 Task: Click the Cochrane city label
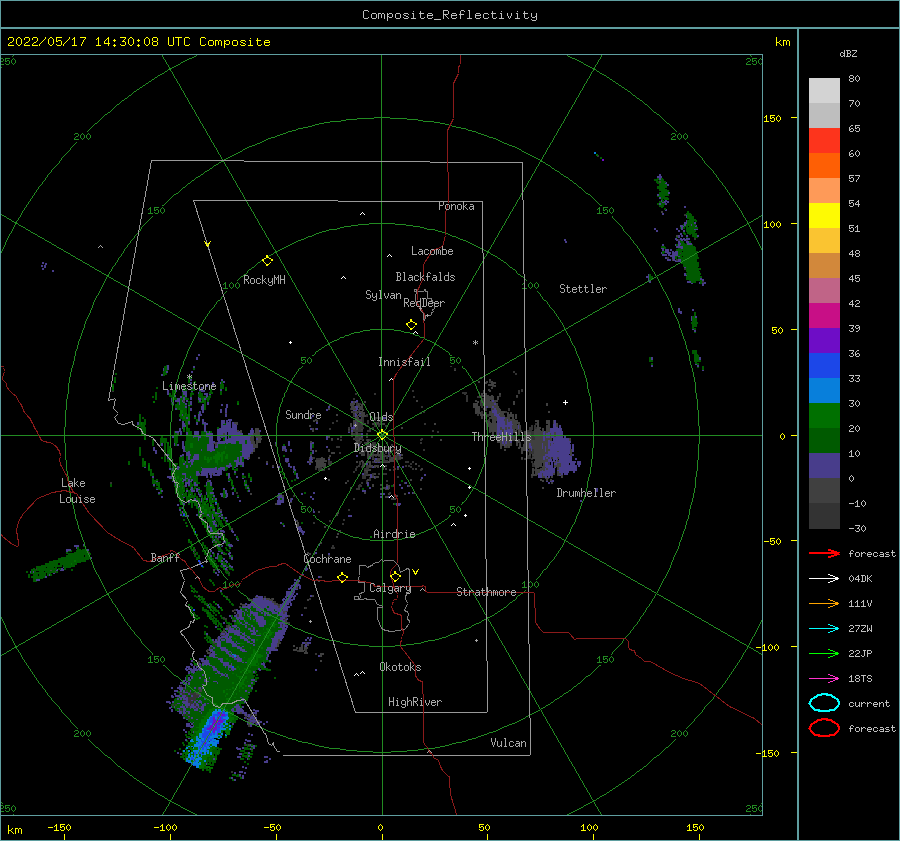[327, 559]
